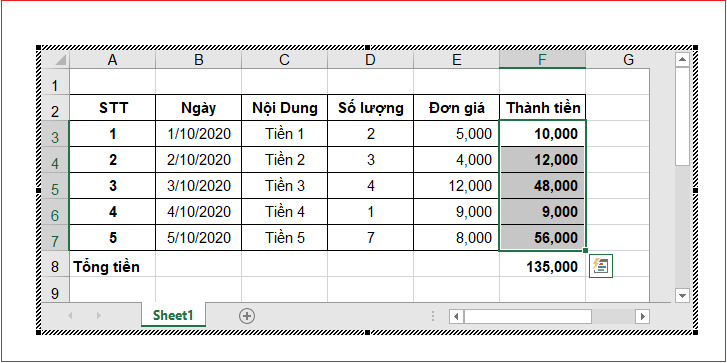The height and width of the screenshot is (363, 727).
Task: Select the STT header cell
Action: [x=112, y=108]
